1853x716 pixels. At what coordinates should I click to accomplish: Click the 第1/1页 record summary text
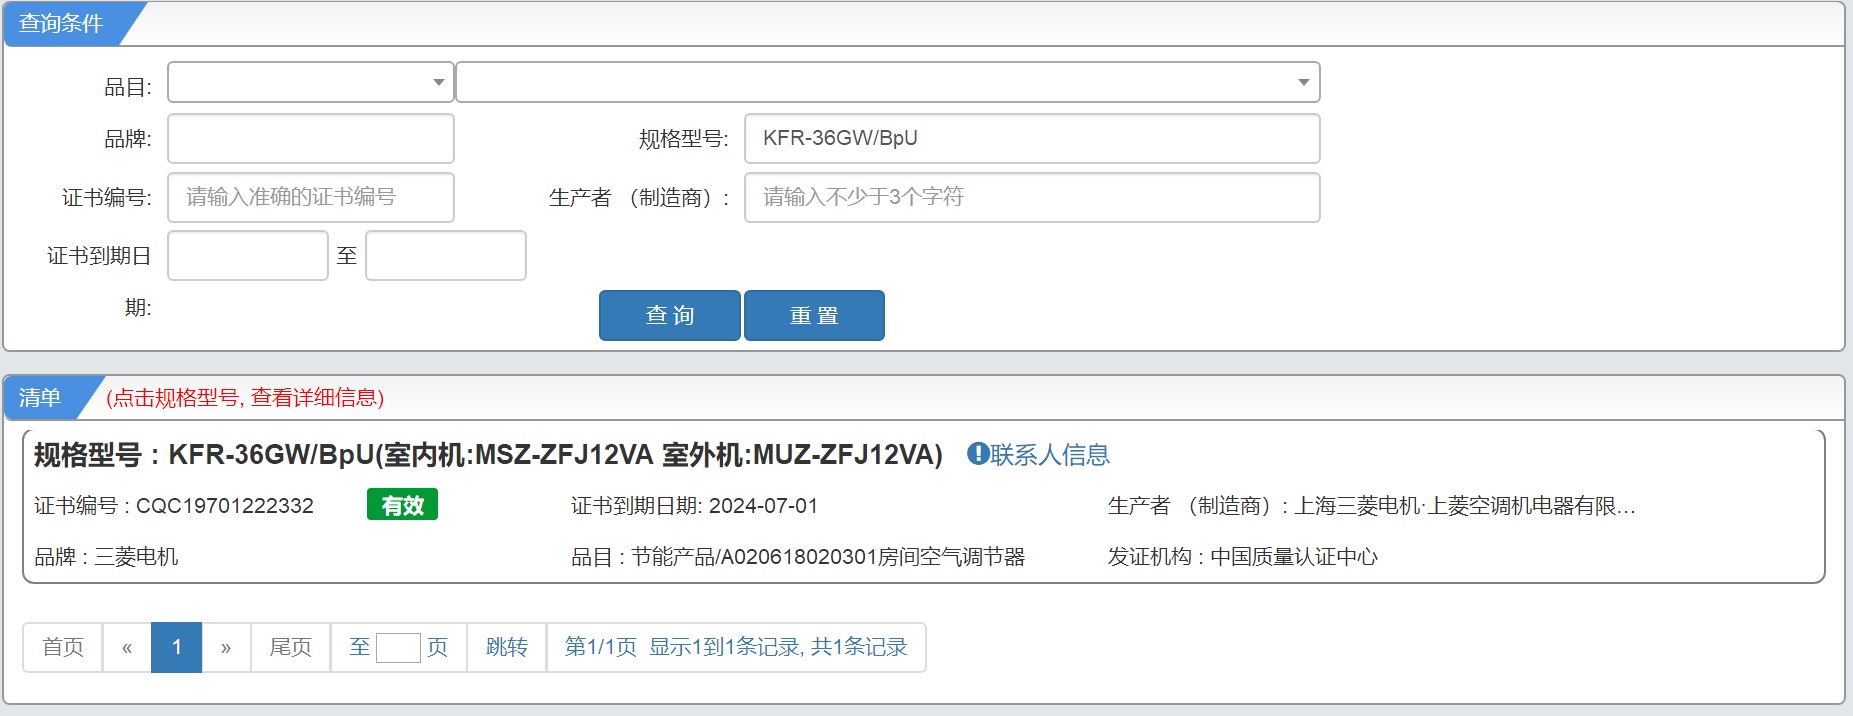tap(736, 647)
